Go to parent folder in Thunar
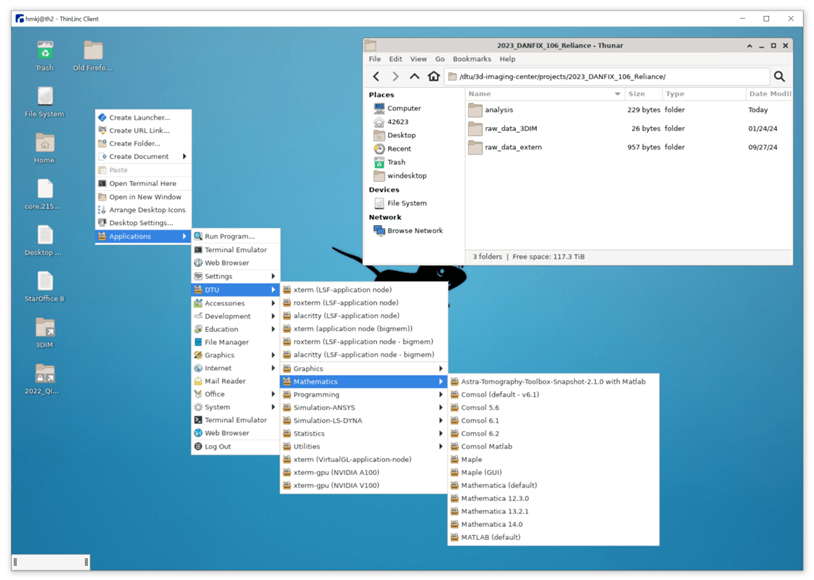The image size is (814, 580). coord(414,76)
